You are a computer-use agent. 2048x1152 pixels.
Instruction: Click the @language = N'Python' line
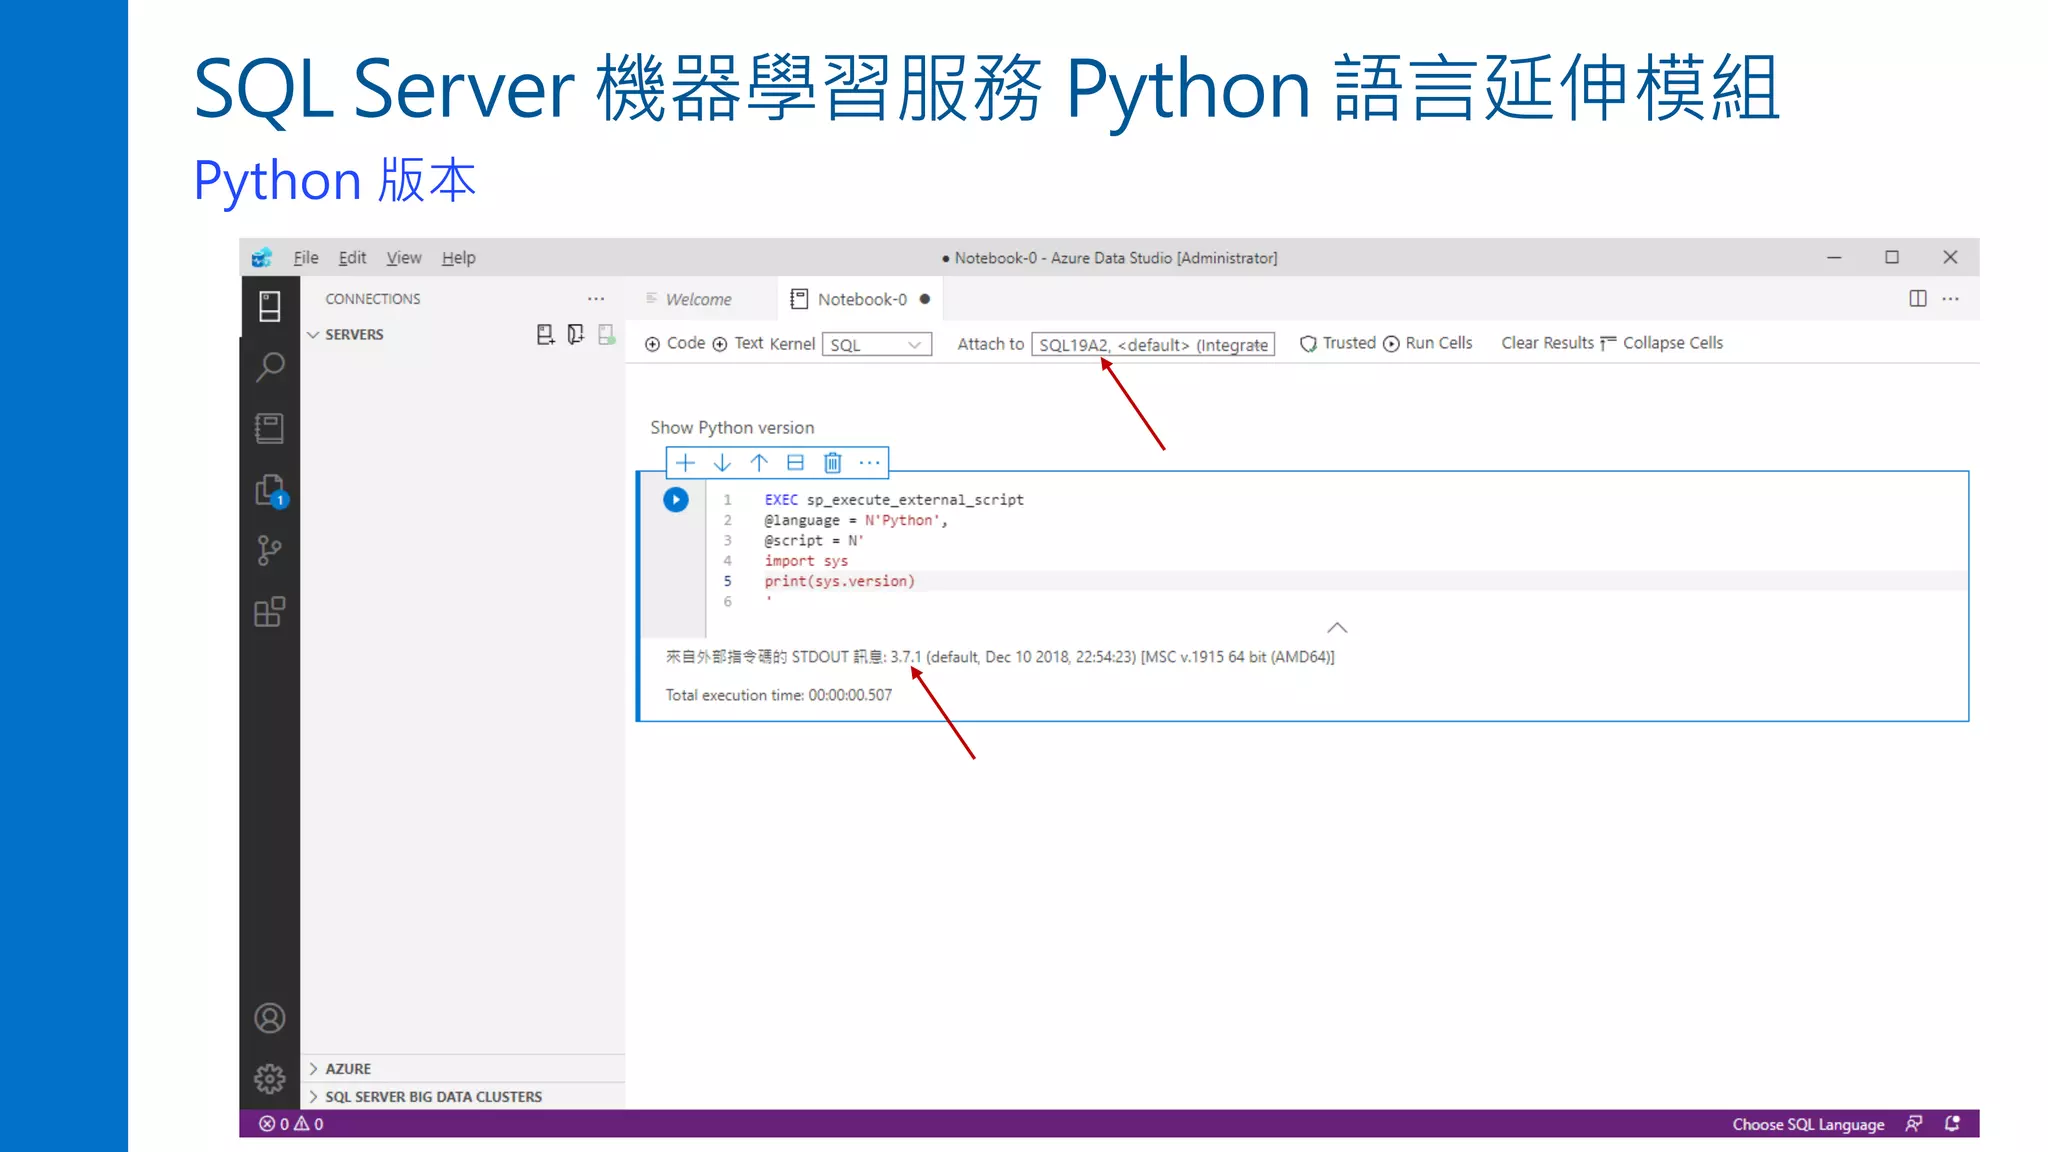(x=855, y=520)
